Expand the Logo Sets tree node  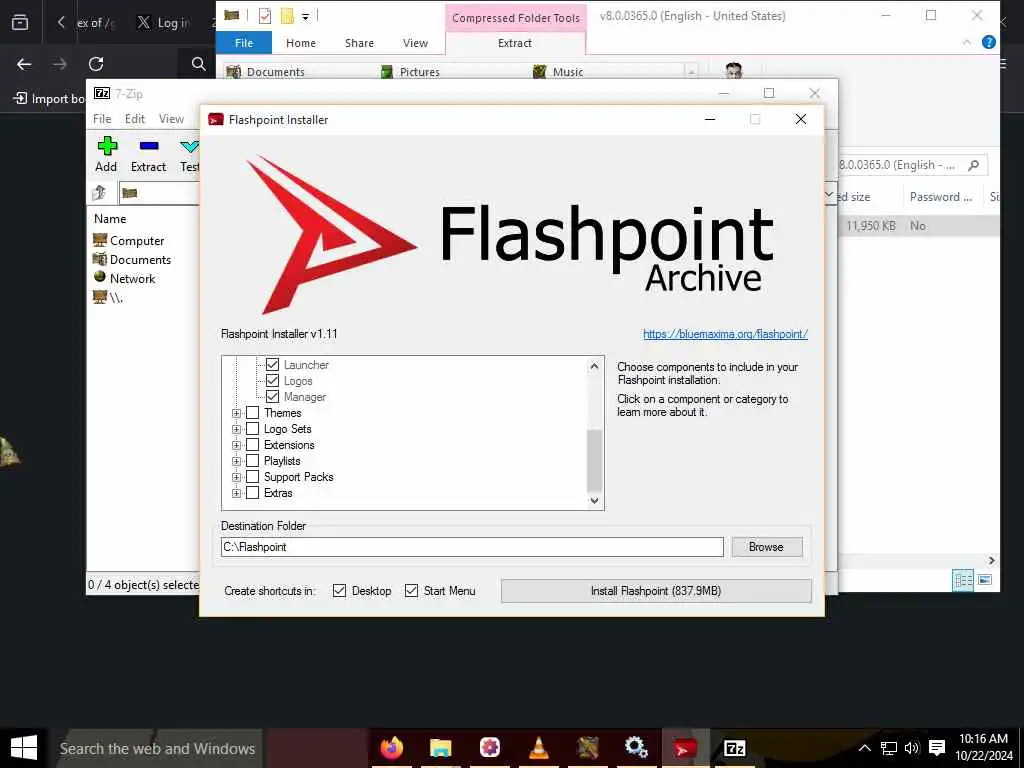point(236,429)
